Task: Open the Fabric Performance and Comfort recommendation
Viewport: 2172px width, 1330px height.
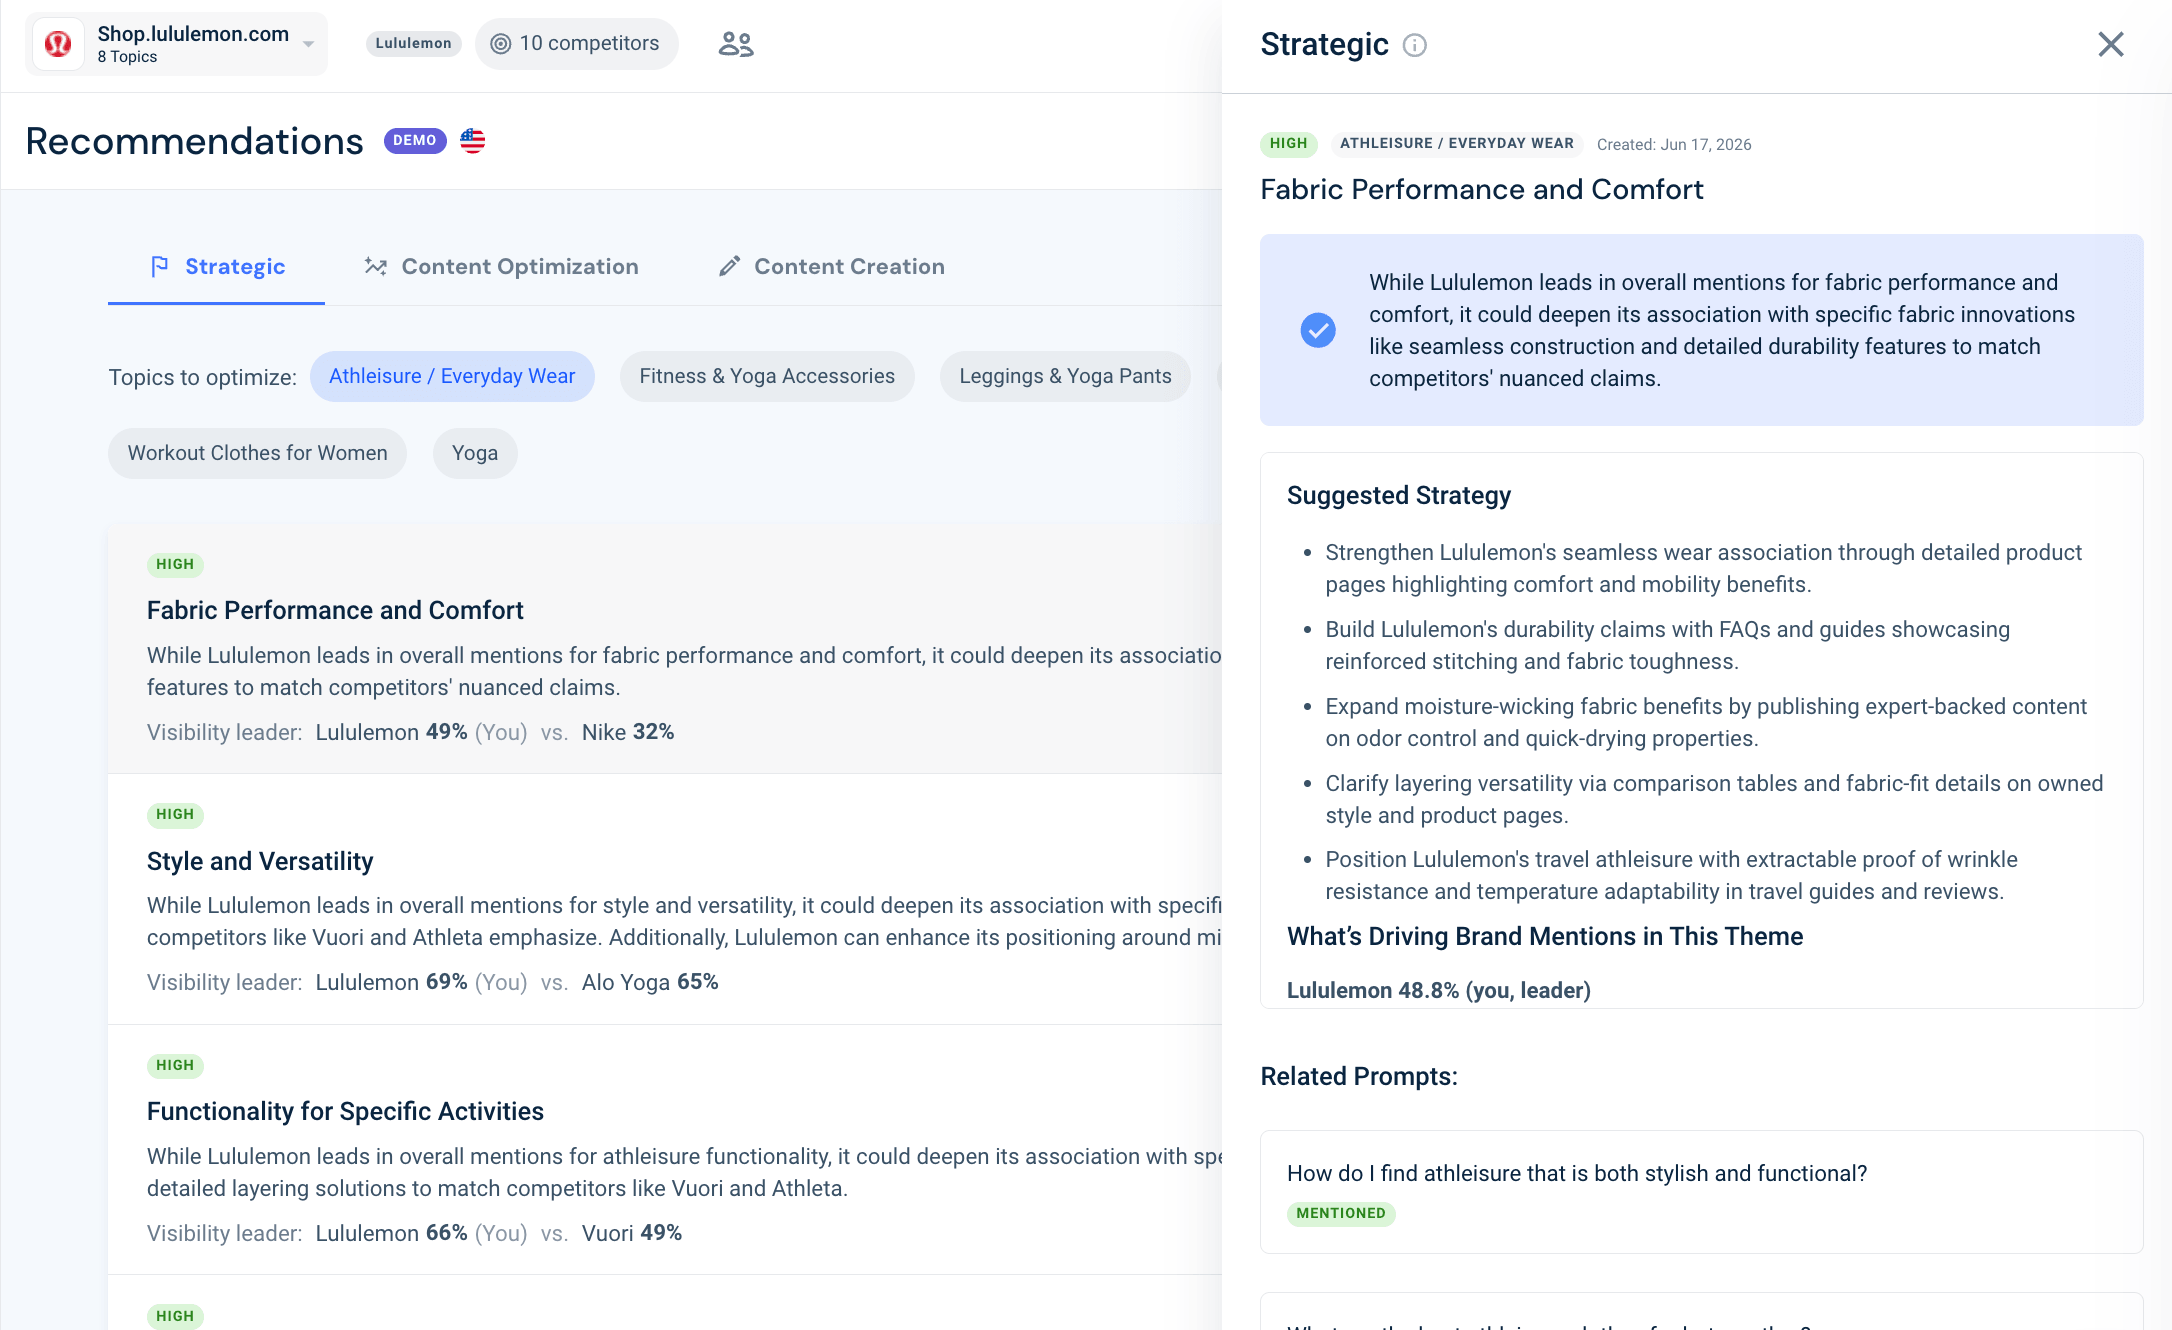Action: 665,649
